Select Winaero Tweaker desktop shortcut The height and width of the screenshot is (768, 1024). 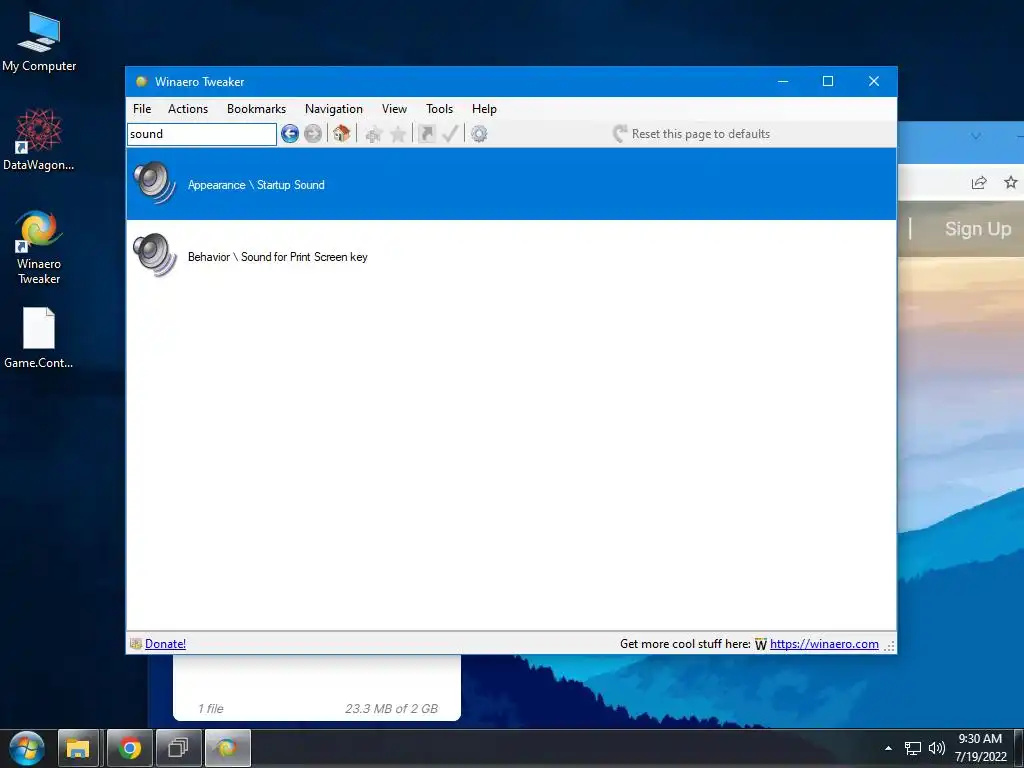tap(39, 248)
